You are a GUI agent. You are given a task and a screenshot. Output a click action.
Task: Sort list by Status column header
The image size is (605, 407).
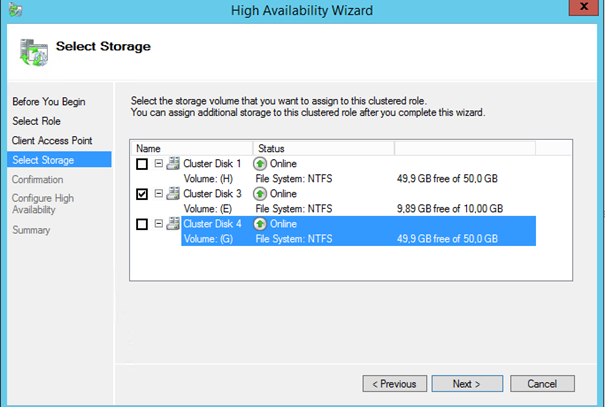322,148
